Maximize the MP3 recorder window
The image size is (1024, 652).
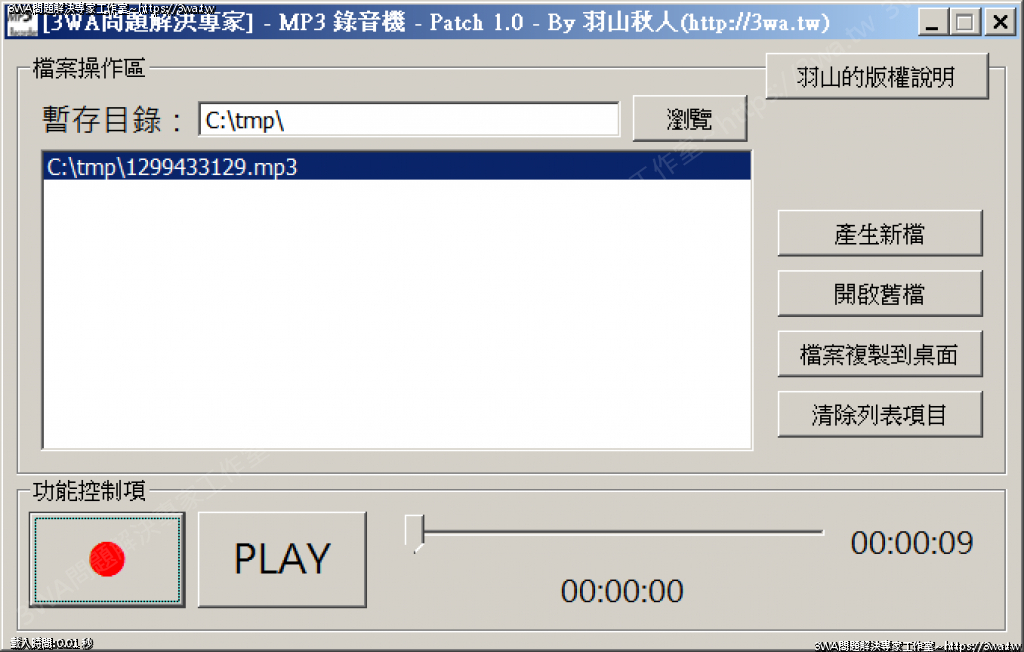click(x=965, y=23)
